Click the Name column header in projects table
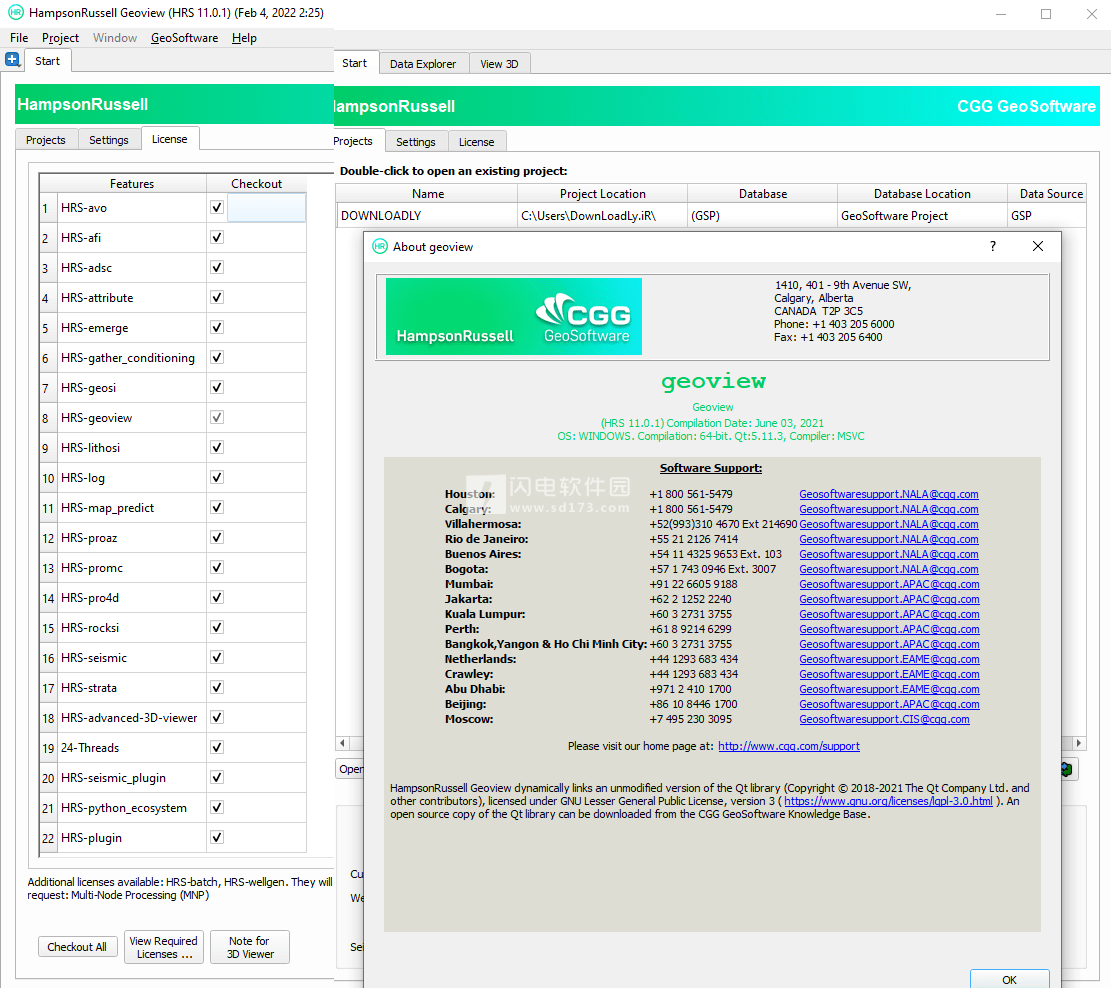The height and width of the screenshot is (988, 1111). pyautogui.click(x=427, y=193)
